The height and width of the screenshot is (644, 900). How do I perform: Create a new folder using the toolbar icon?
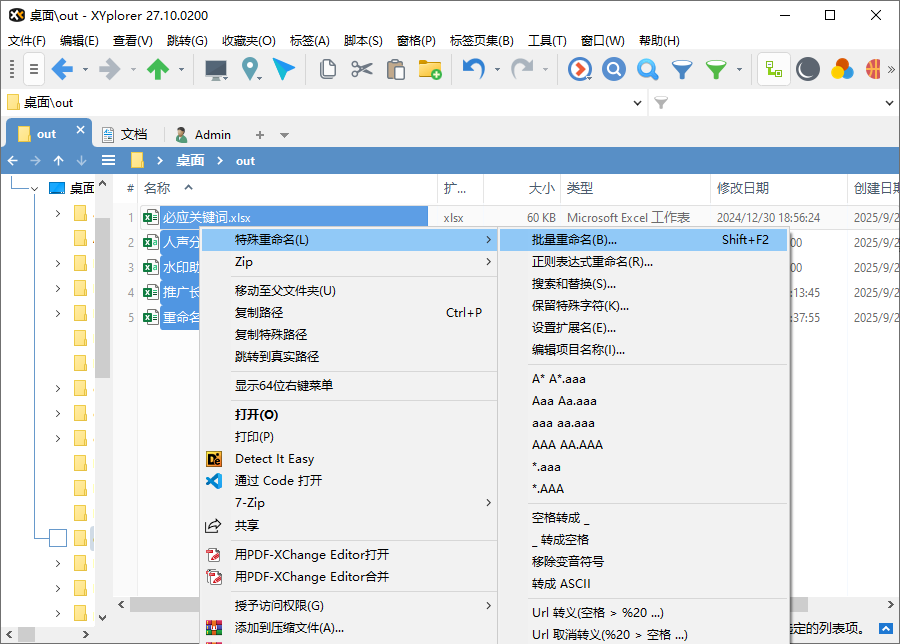tap(431, 71)
